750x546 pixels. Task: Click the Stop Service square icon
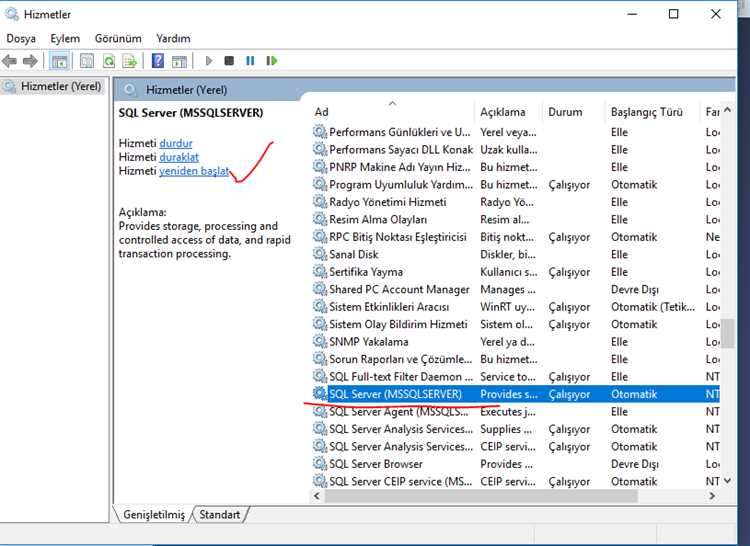tap(229, 61)
